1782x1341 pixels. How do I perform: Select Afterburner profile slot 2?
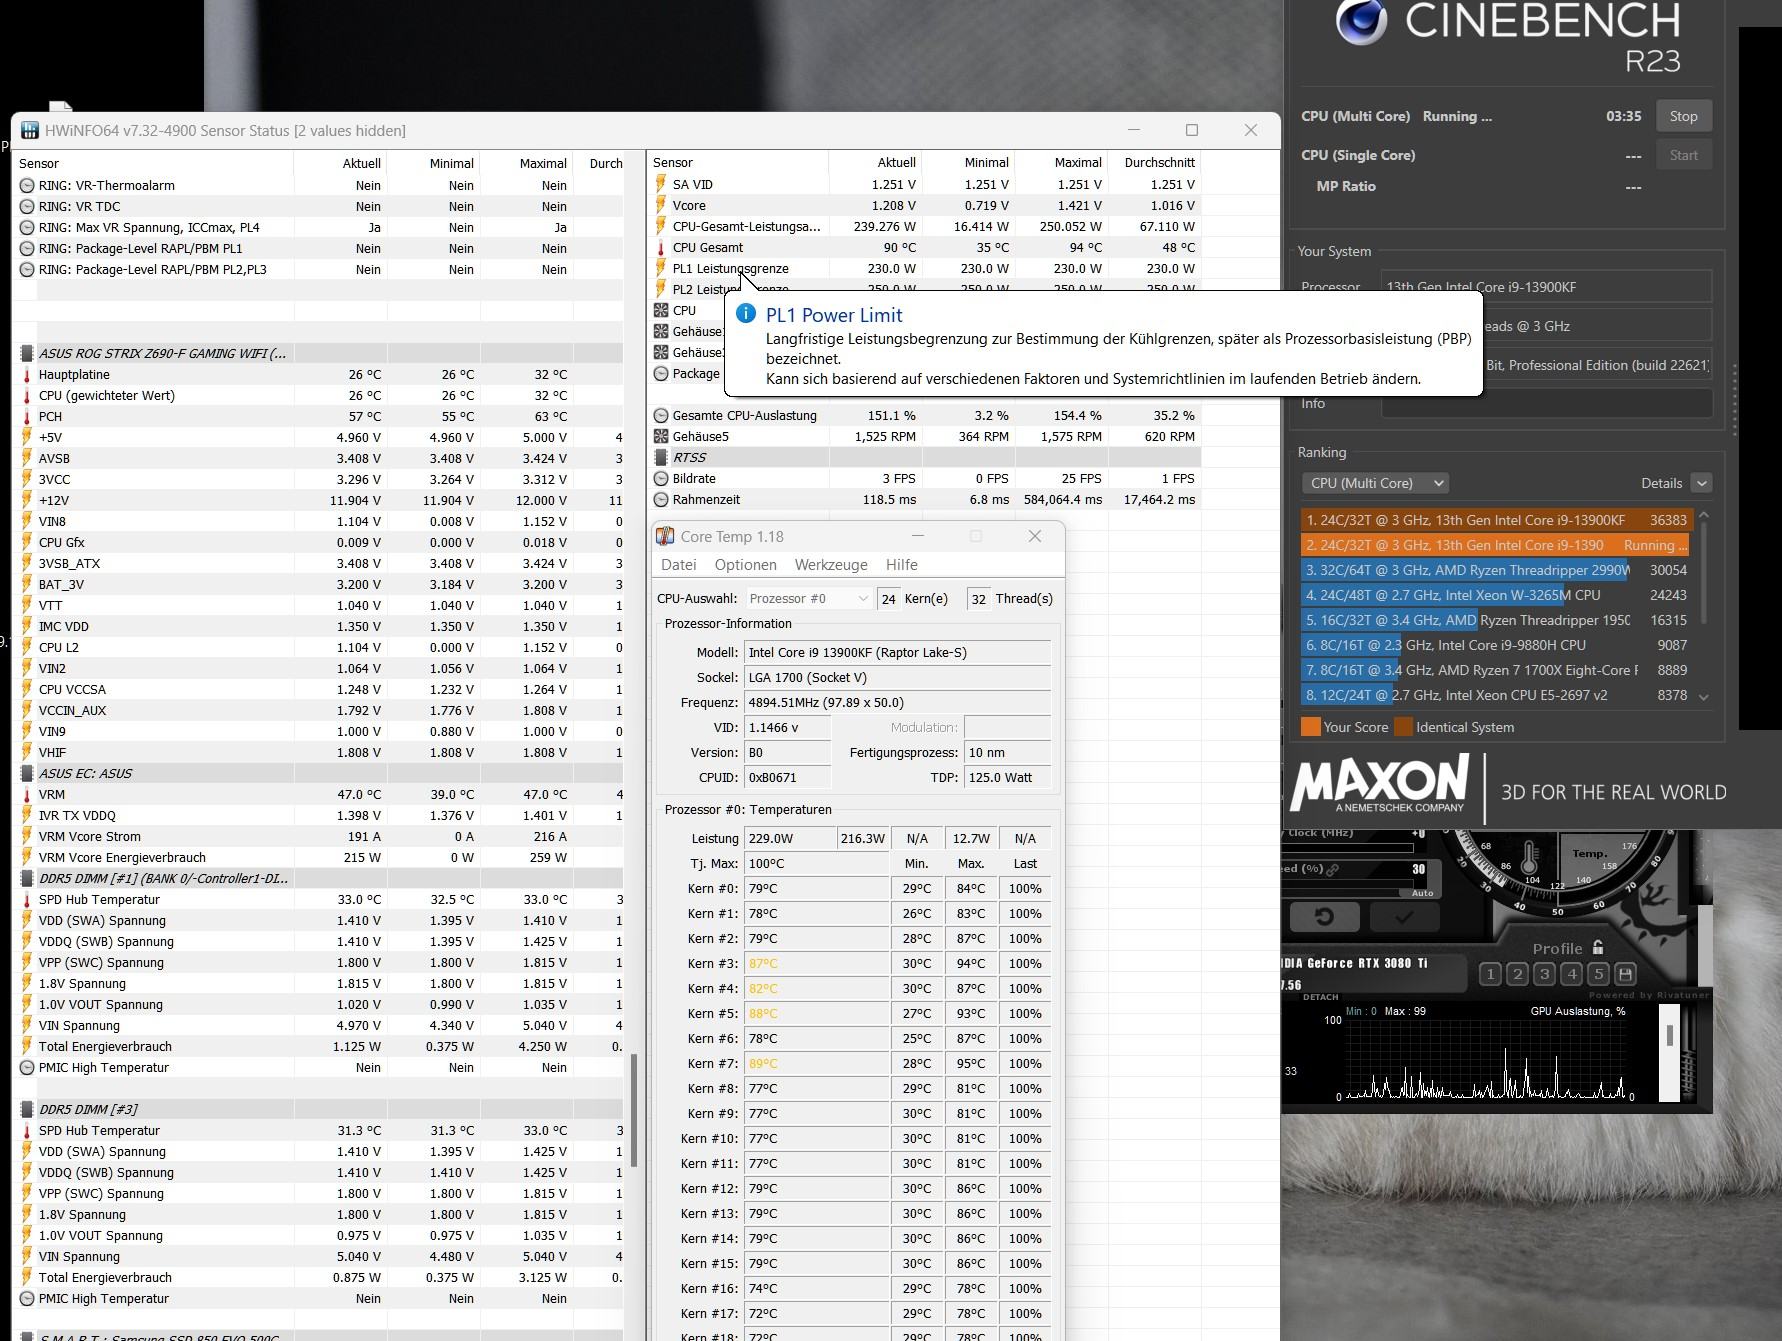click(x=1517, y=974)
